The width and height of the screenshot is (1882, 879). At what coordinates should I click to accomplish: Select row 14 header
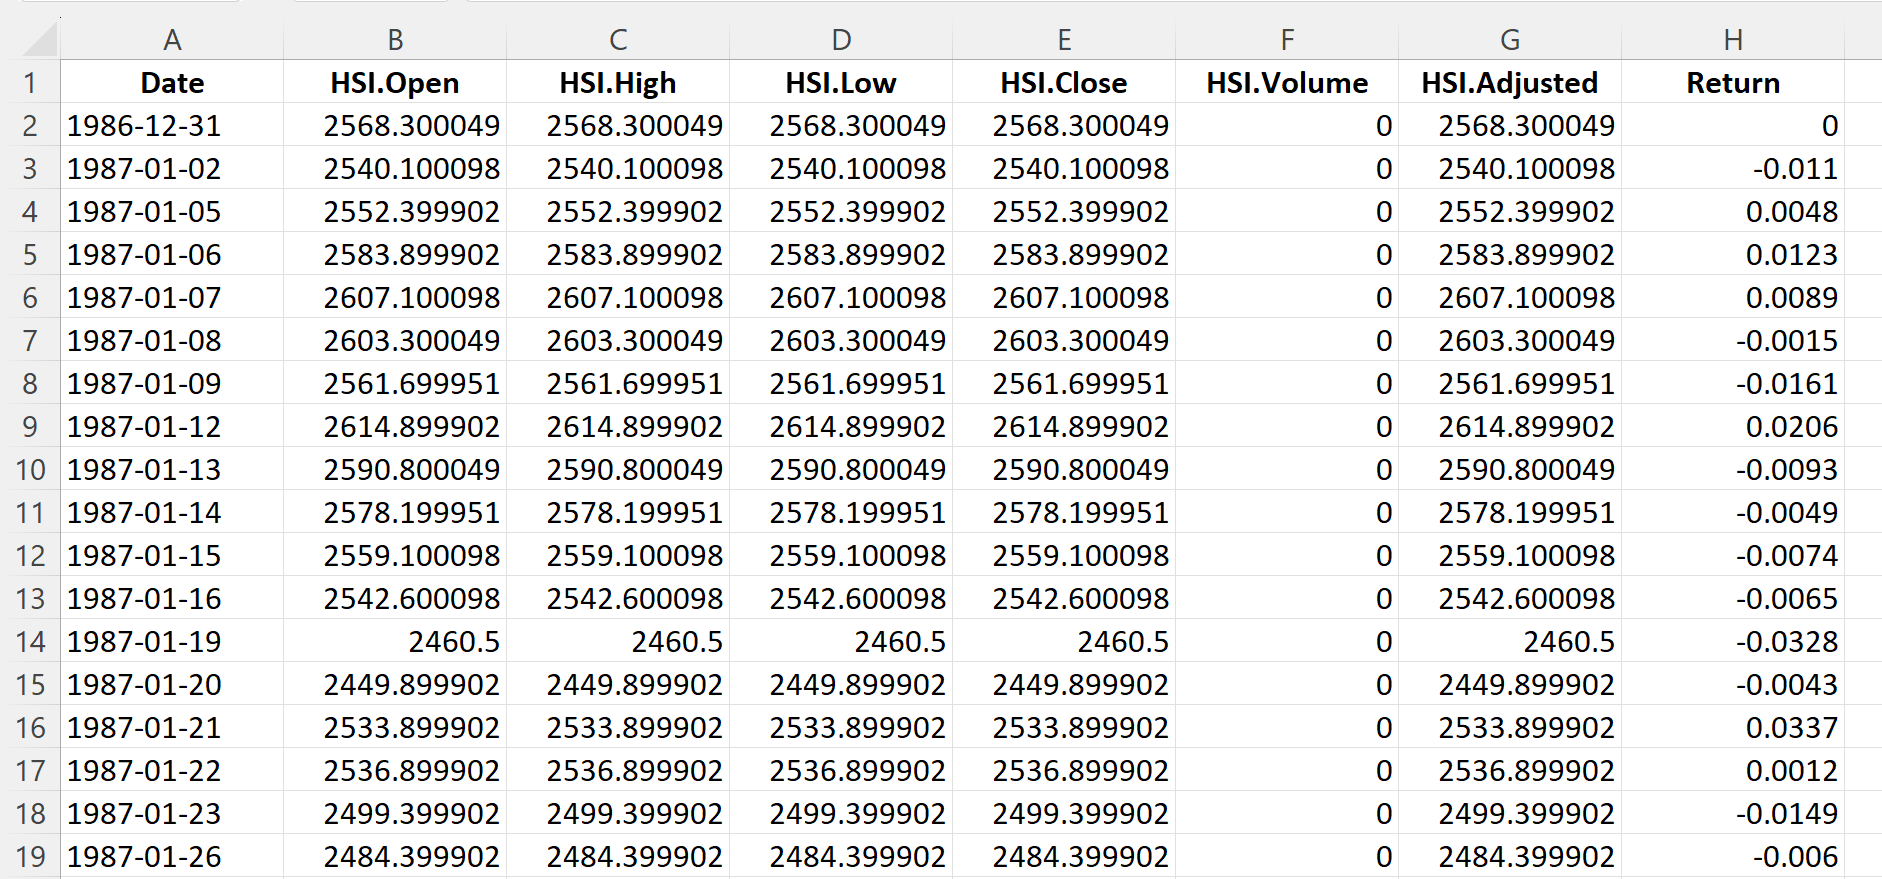click(x=30, y=641)
